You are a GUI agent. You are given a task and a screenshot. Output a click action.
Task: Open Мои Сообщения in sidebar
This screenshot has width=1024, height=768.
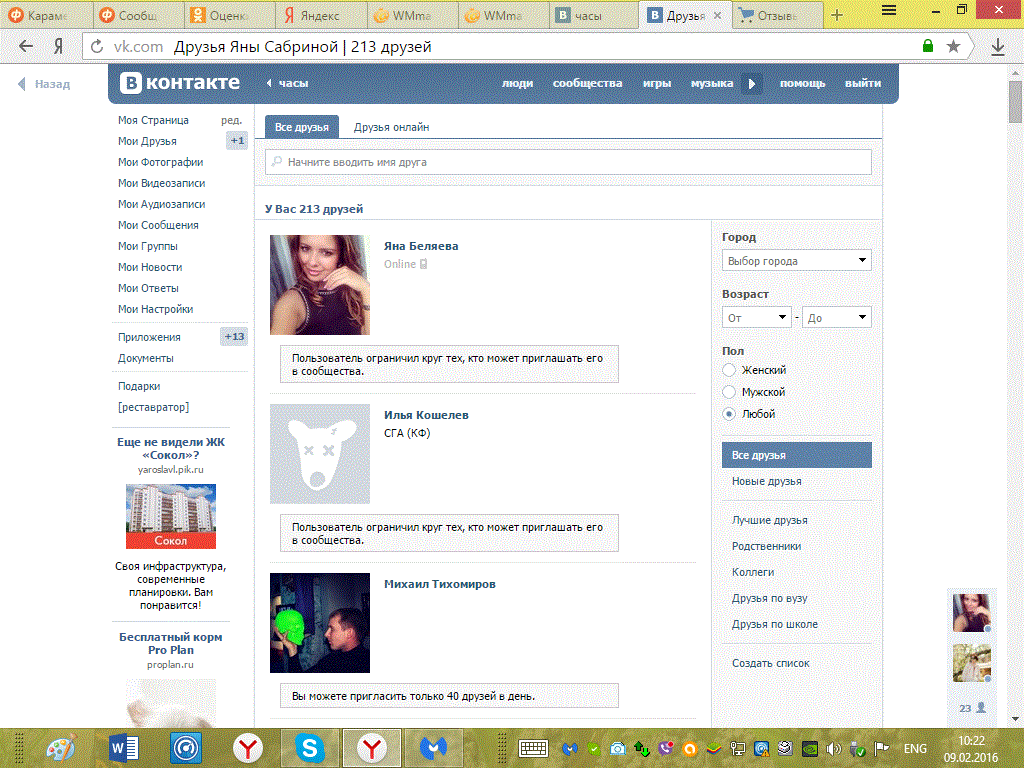tap(158, 225)
